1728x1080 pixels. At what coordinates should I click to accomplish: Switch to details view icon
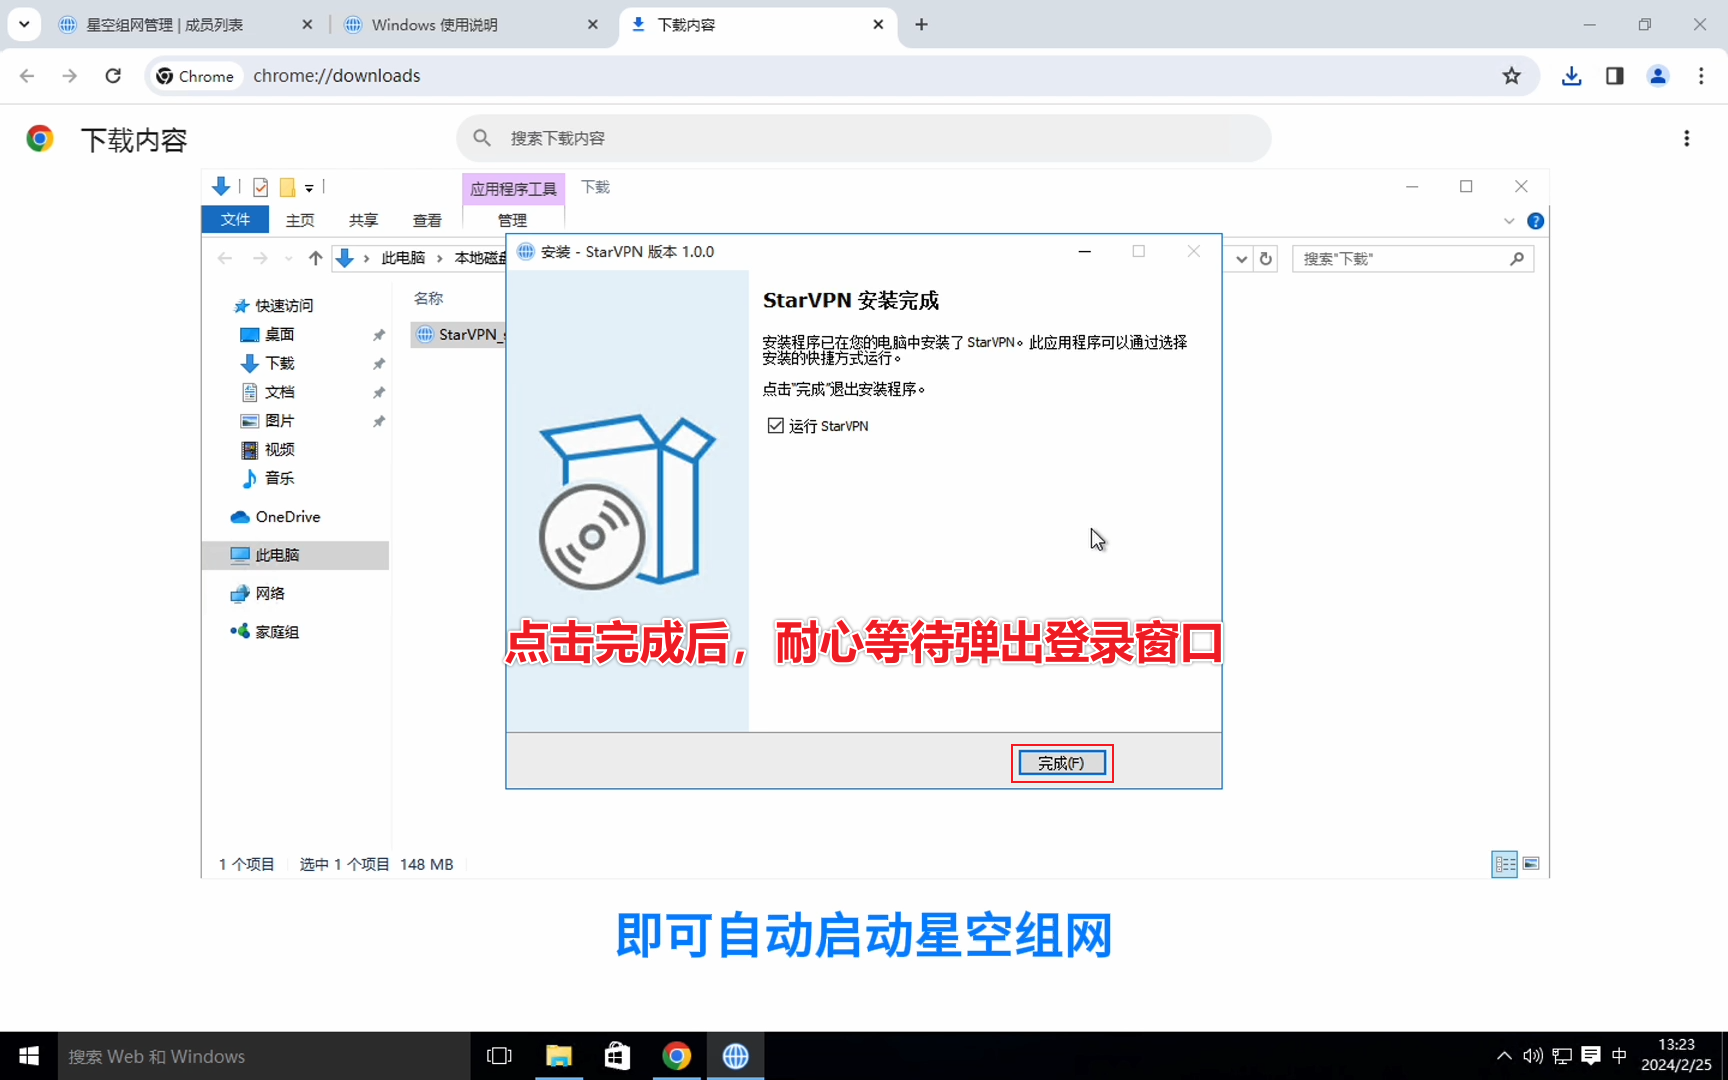tap(1504, 864)
